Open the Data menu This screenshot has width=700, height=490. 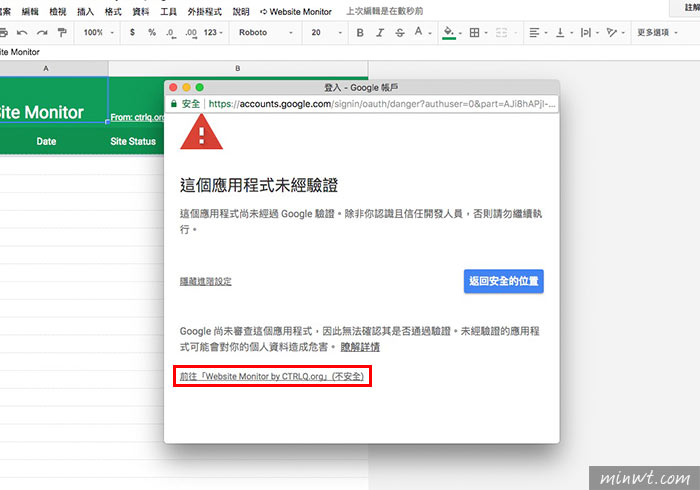(141, 12)
